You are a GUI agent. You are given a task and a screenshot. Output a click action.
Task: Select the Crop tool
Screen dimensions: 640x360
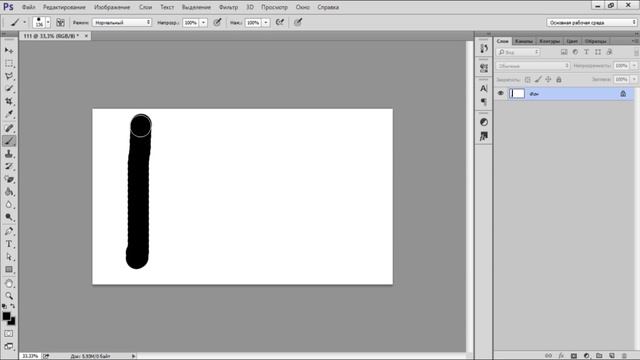(x=9, y=101)
